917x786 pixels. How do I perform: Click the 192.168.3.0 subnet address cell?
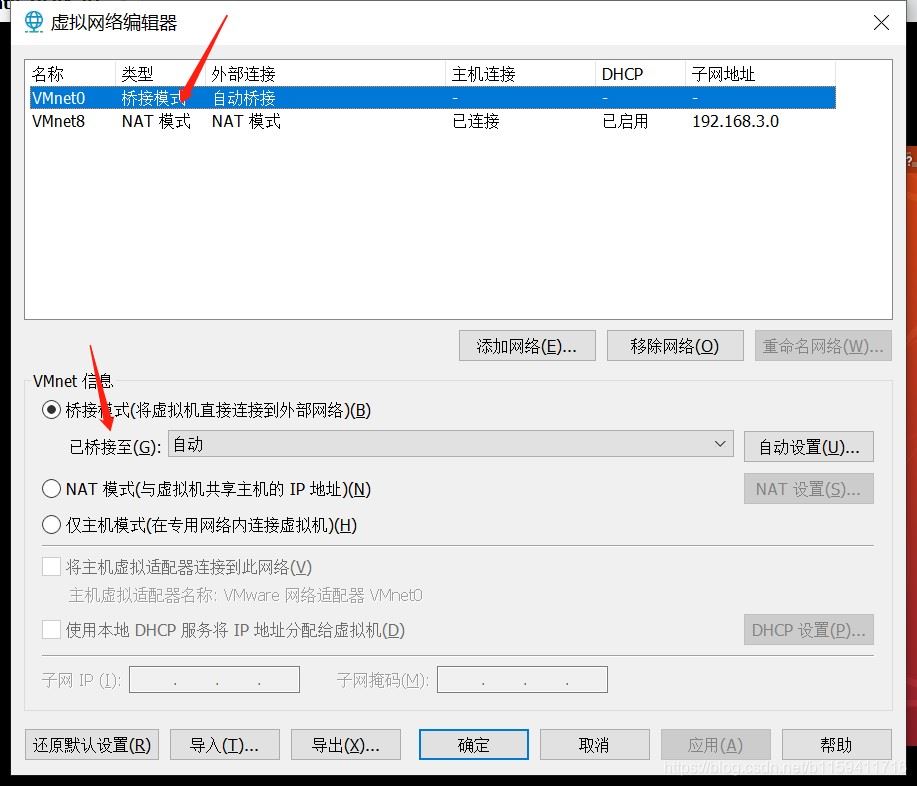[735, 121]
